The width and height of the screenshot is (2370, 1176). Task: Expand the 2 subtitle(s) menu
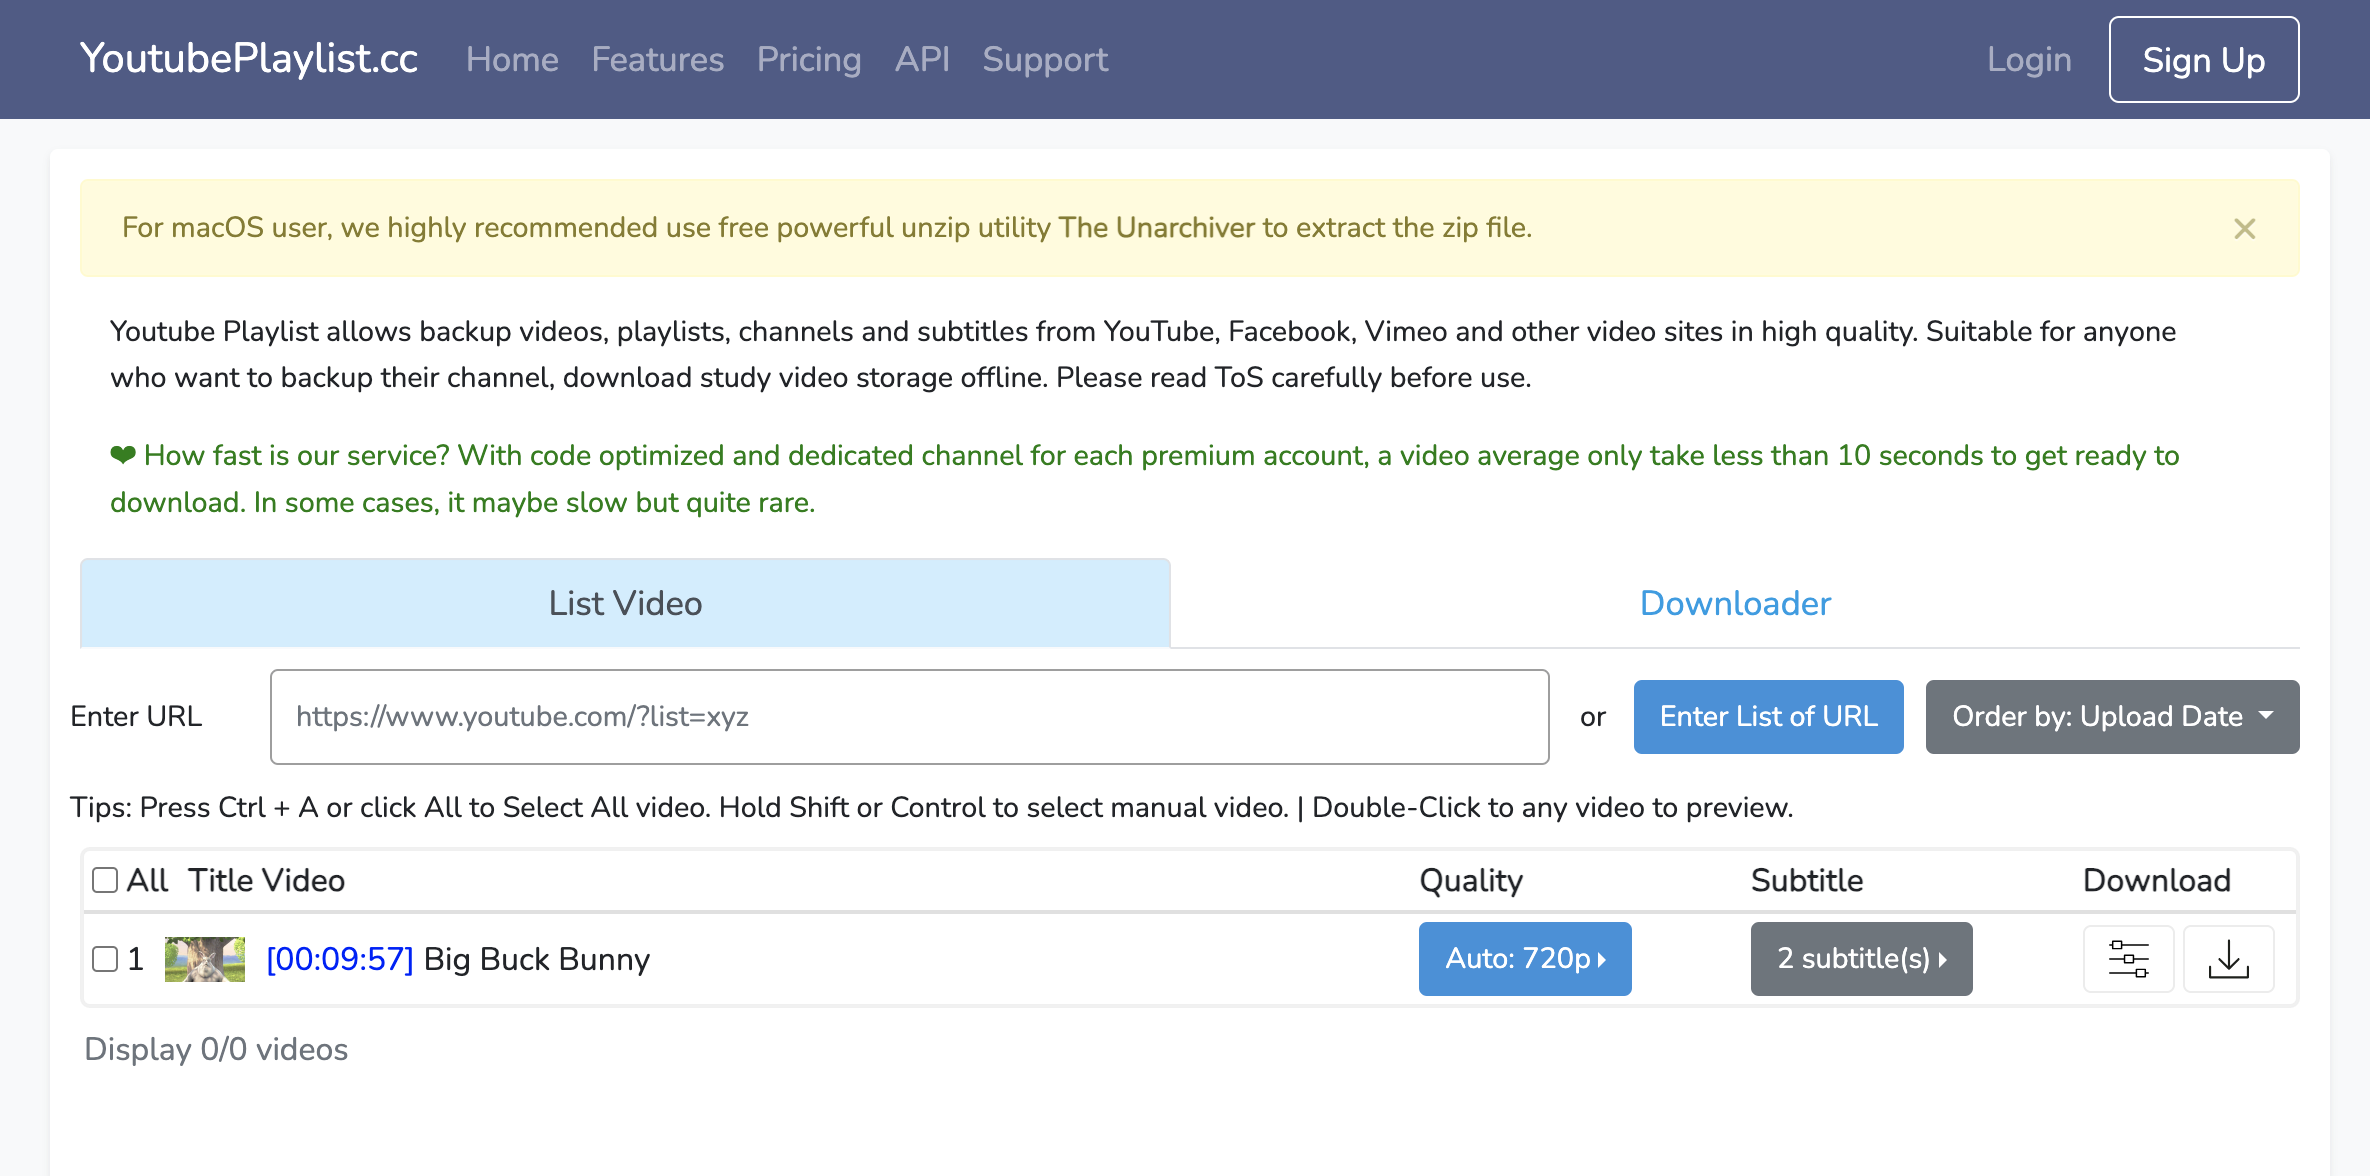coord(1861,959)
